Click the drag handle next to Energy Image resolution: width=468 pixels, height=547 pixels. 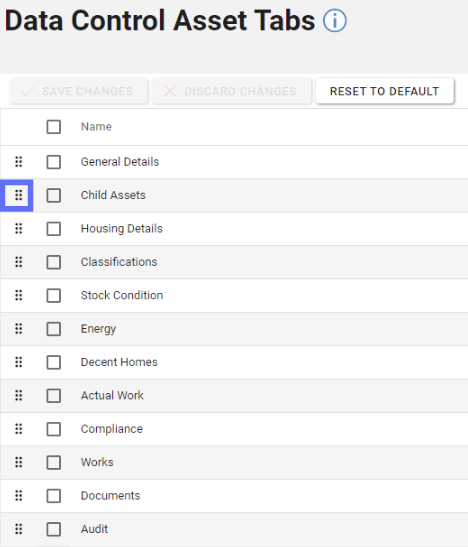point(18,329)
